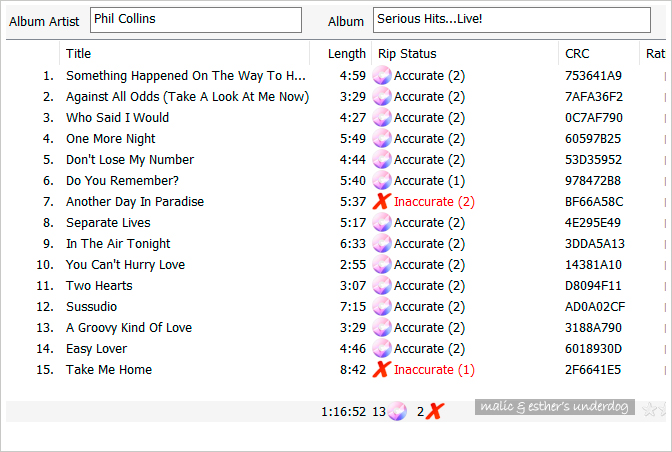Click the Rat column header
This screenshot has width=672, height=452.
(655, 54)
